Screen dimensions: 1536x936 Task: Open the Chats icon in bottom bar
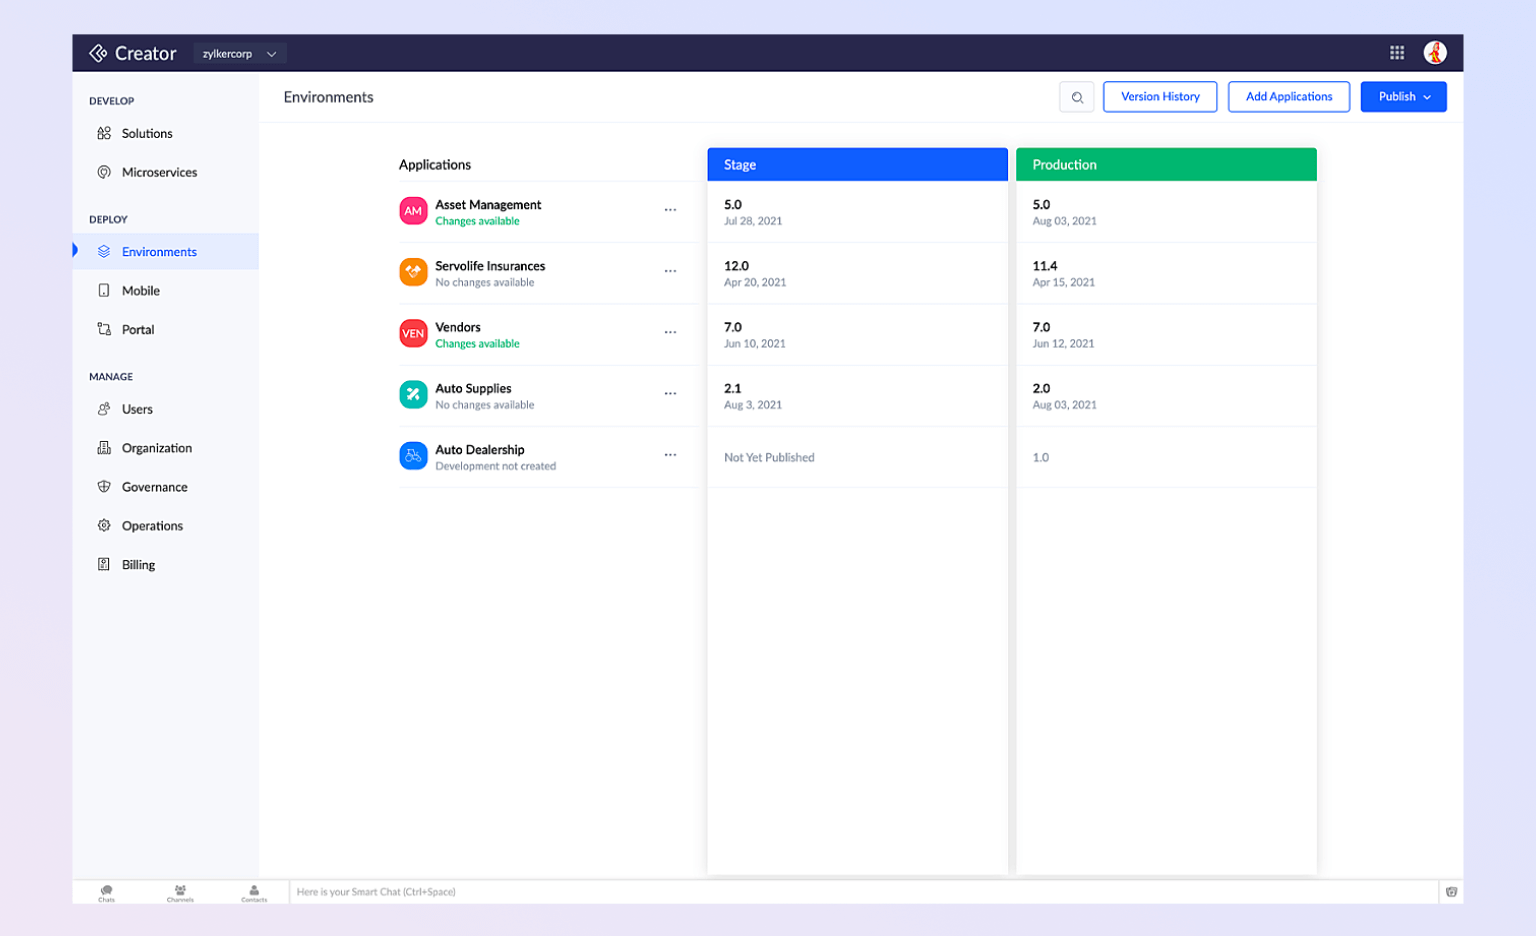tap(106, 892)
